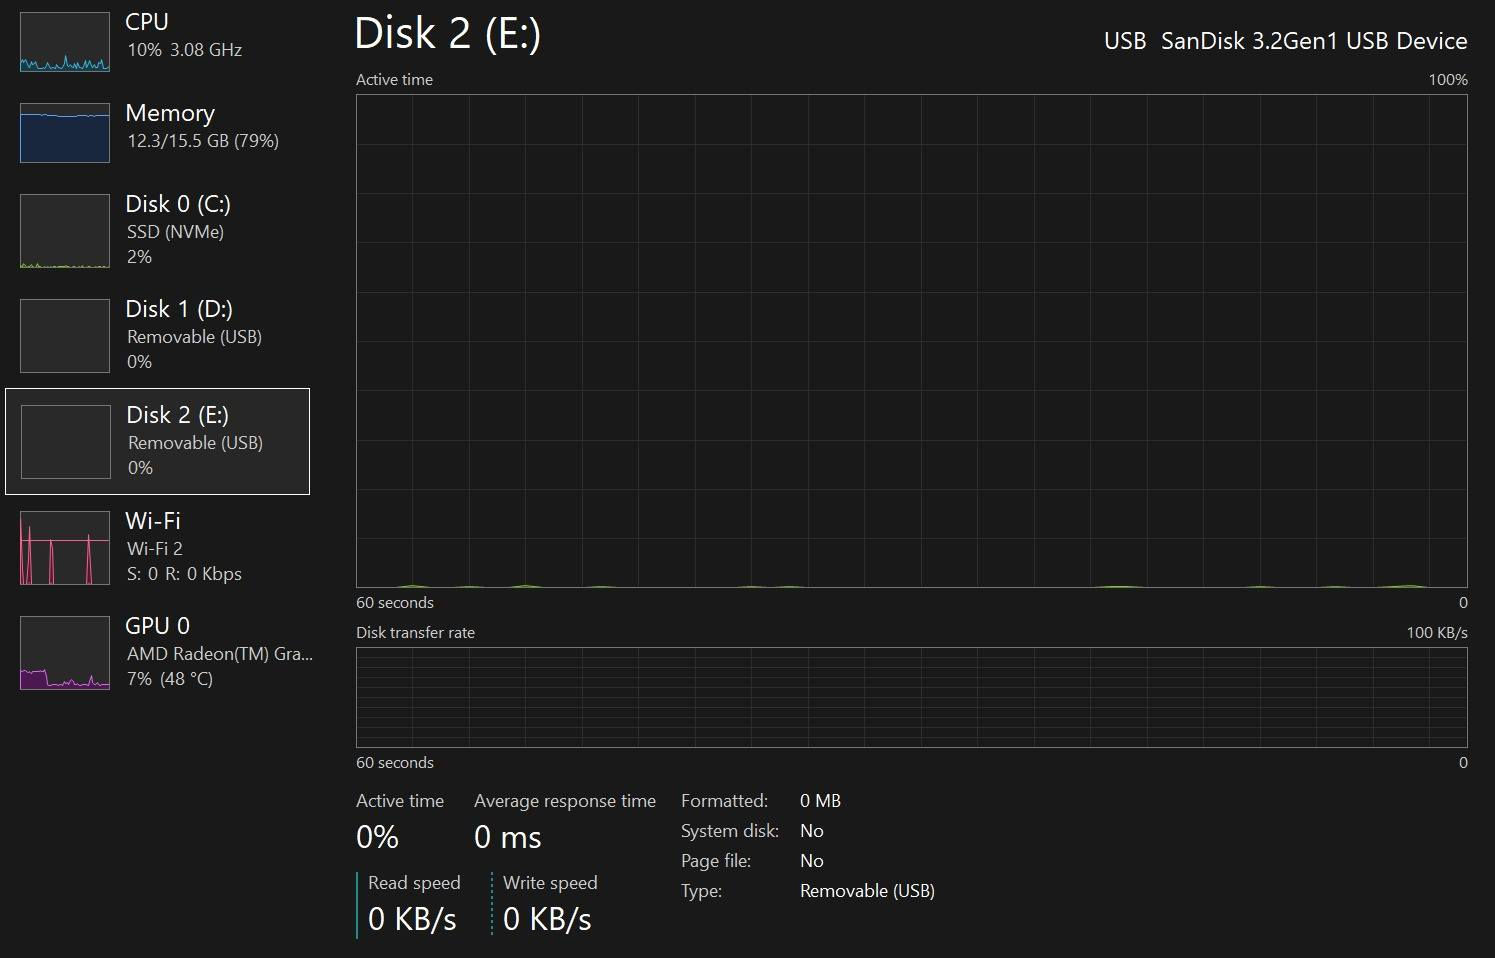This screenshot has width=1495, height=958.
Task: Click the Average response time 0 ms value
Action: (507, 838)
